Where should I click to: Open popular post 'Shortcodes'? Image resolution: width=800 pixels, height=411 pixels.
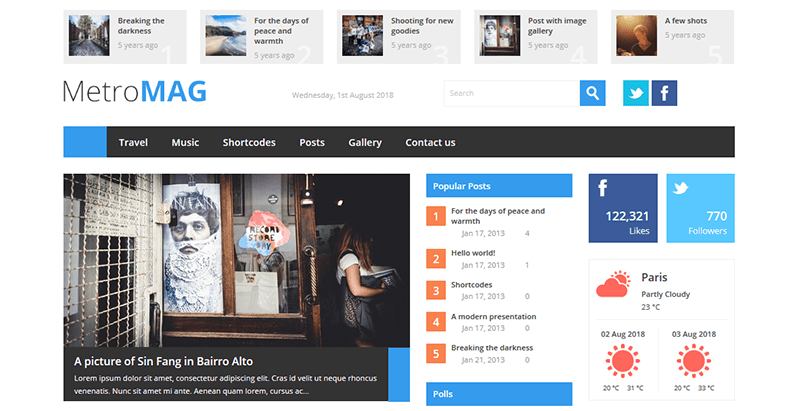[471, 285]
